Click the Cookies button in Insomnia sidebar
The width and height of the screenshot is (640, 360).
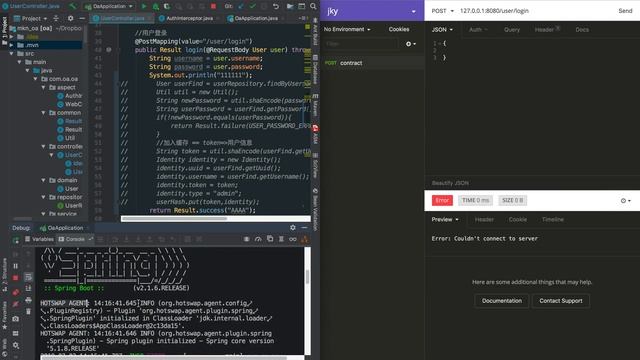tap(399, 29)
